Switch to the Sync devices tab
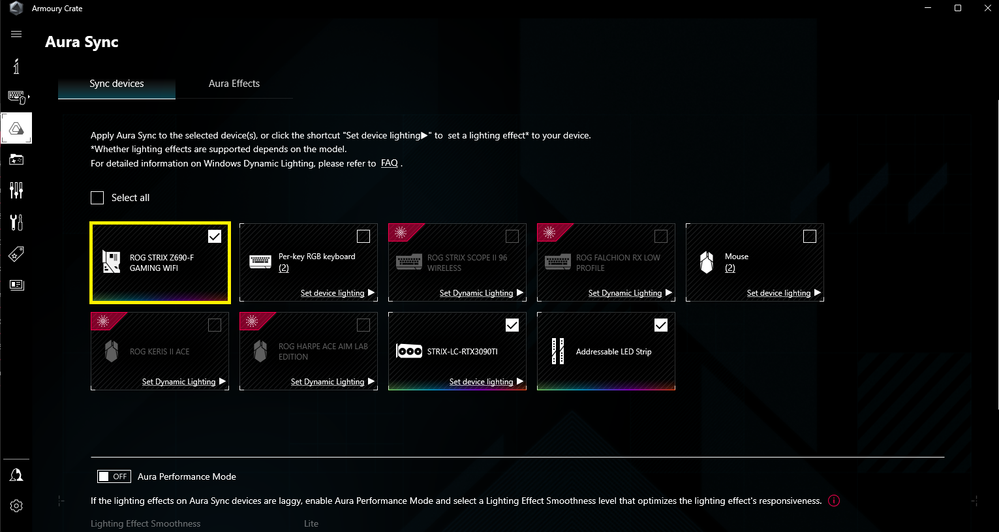The image size is (999, 532). (x=117, y=83)
